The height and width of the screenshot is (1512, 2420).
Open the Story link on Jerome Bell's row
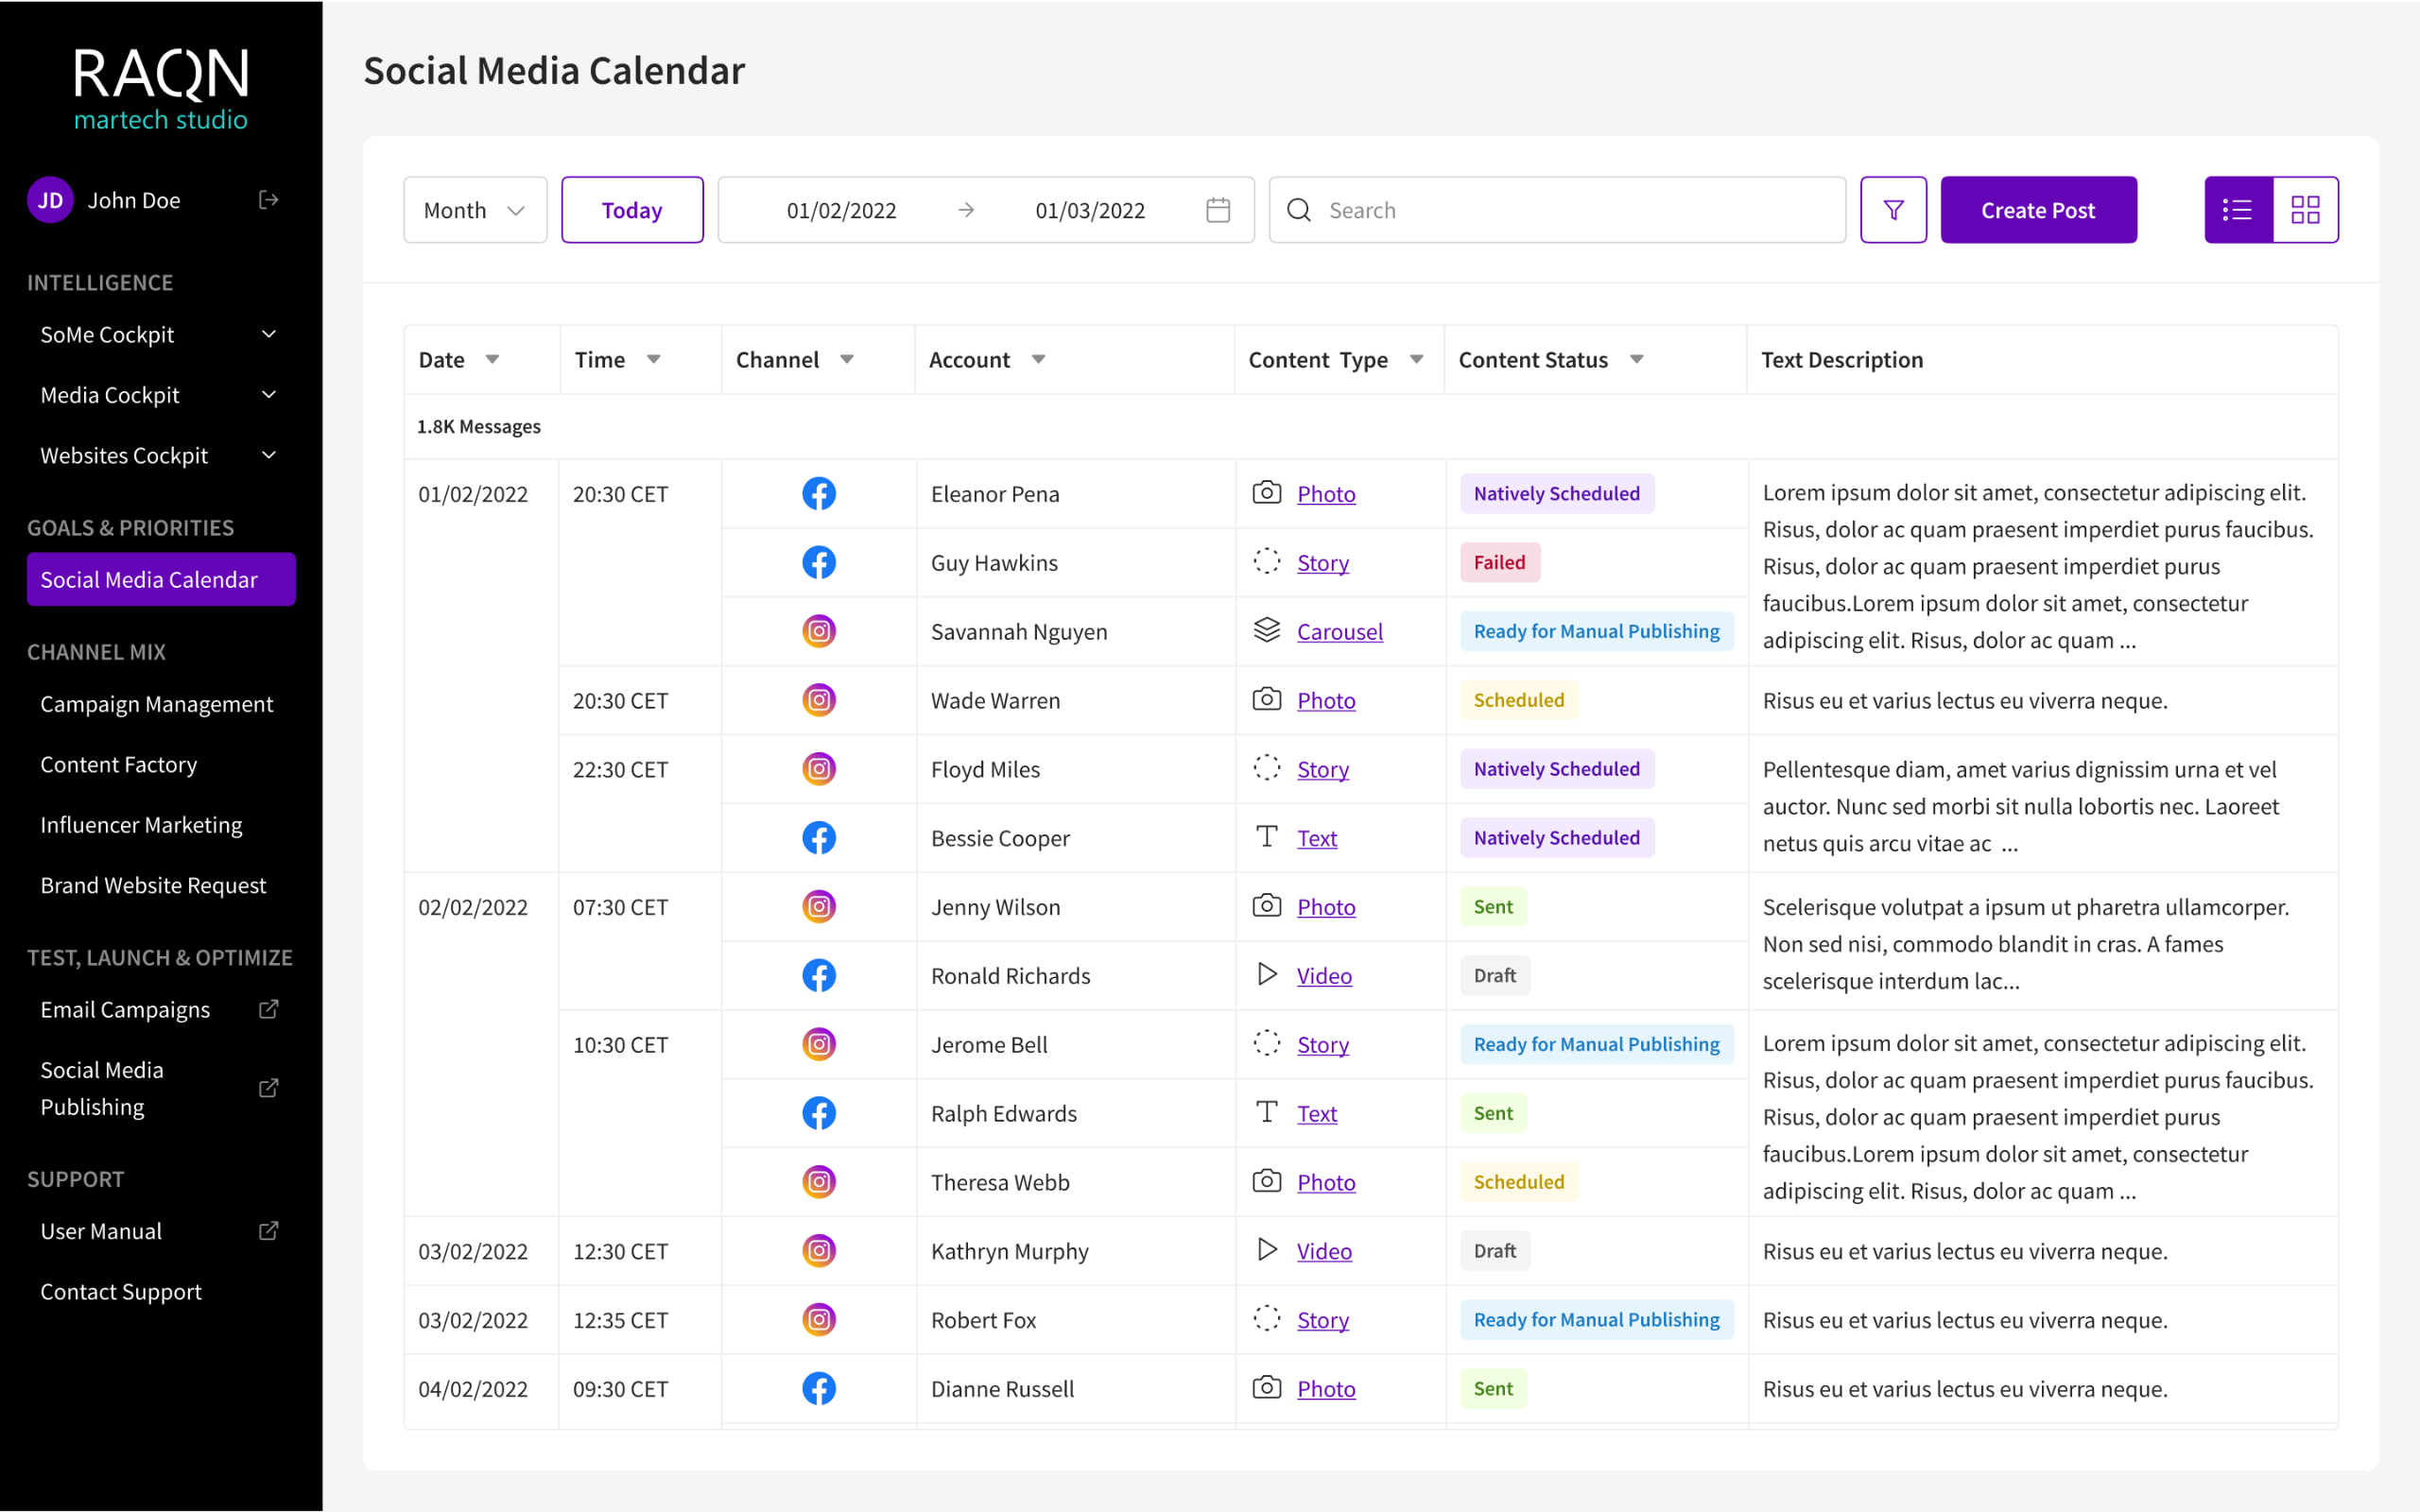click(x=1322, y=1044)
